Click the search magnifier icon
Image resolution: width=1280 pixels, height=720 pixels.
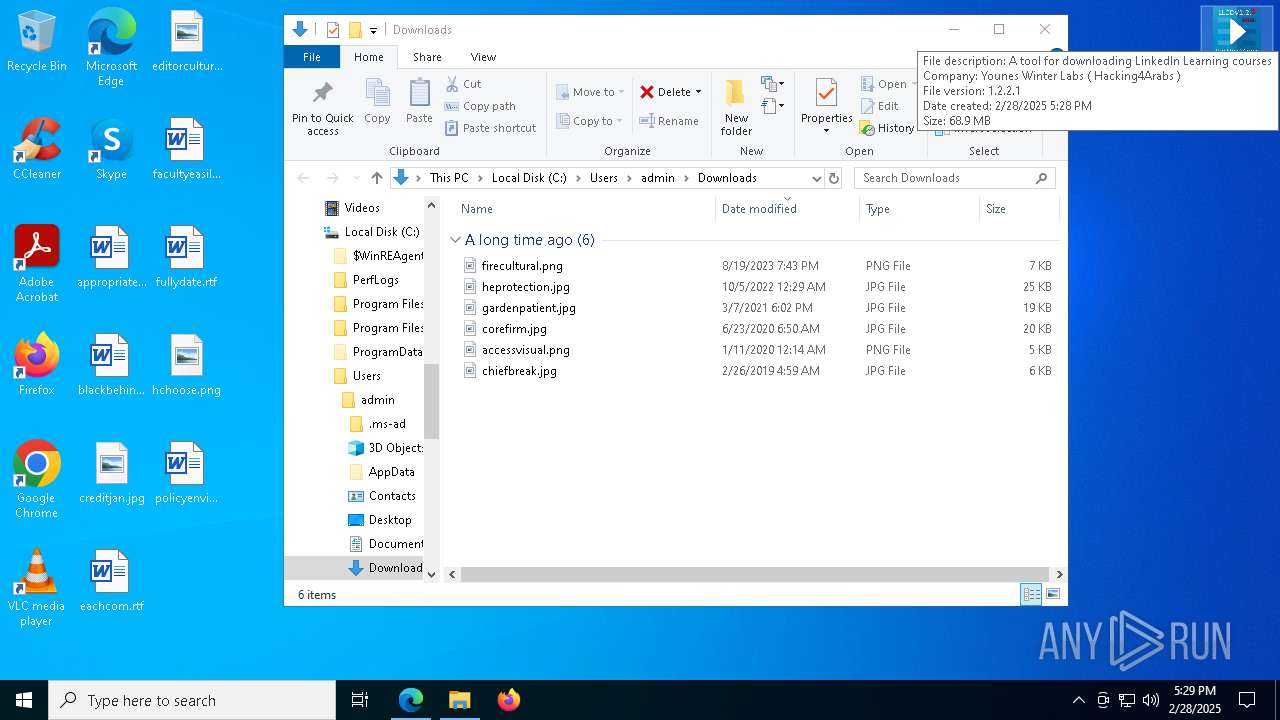click(x=1041, y=178)
